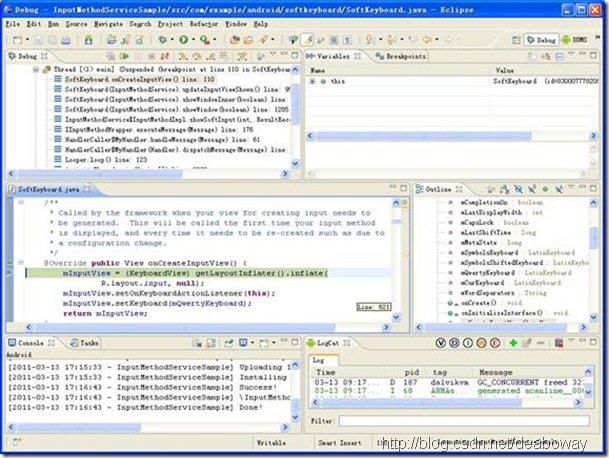Click the Value column header in Variables view

coord(505,70)
